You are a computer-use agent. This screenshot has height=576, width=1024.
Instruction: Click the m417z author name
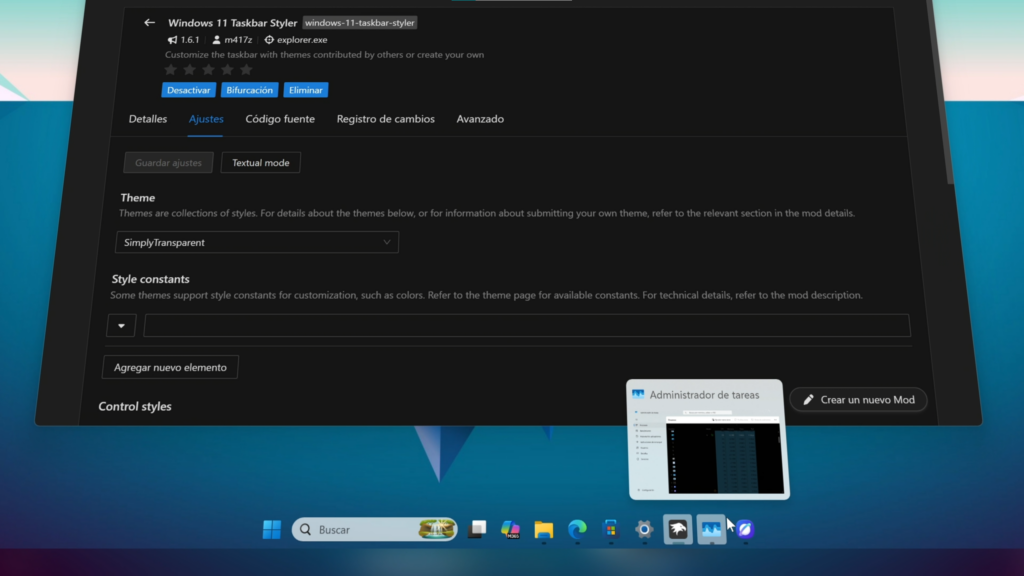pyautogui.click(x=238, y=40)
